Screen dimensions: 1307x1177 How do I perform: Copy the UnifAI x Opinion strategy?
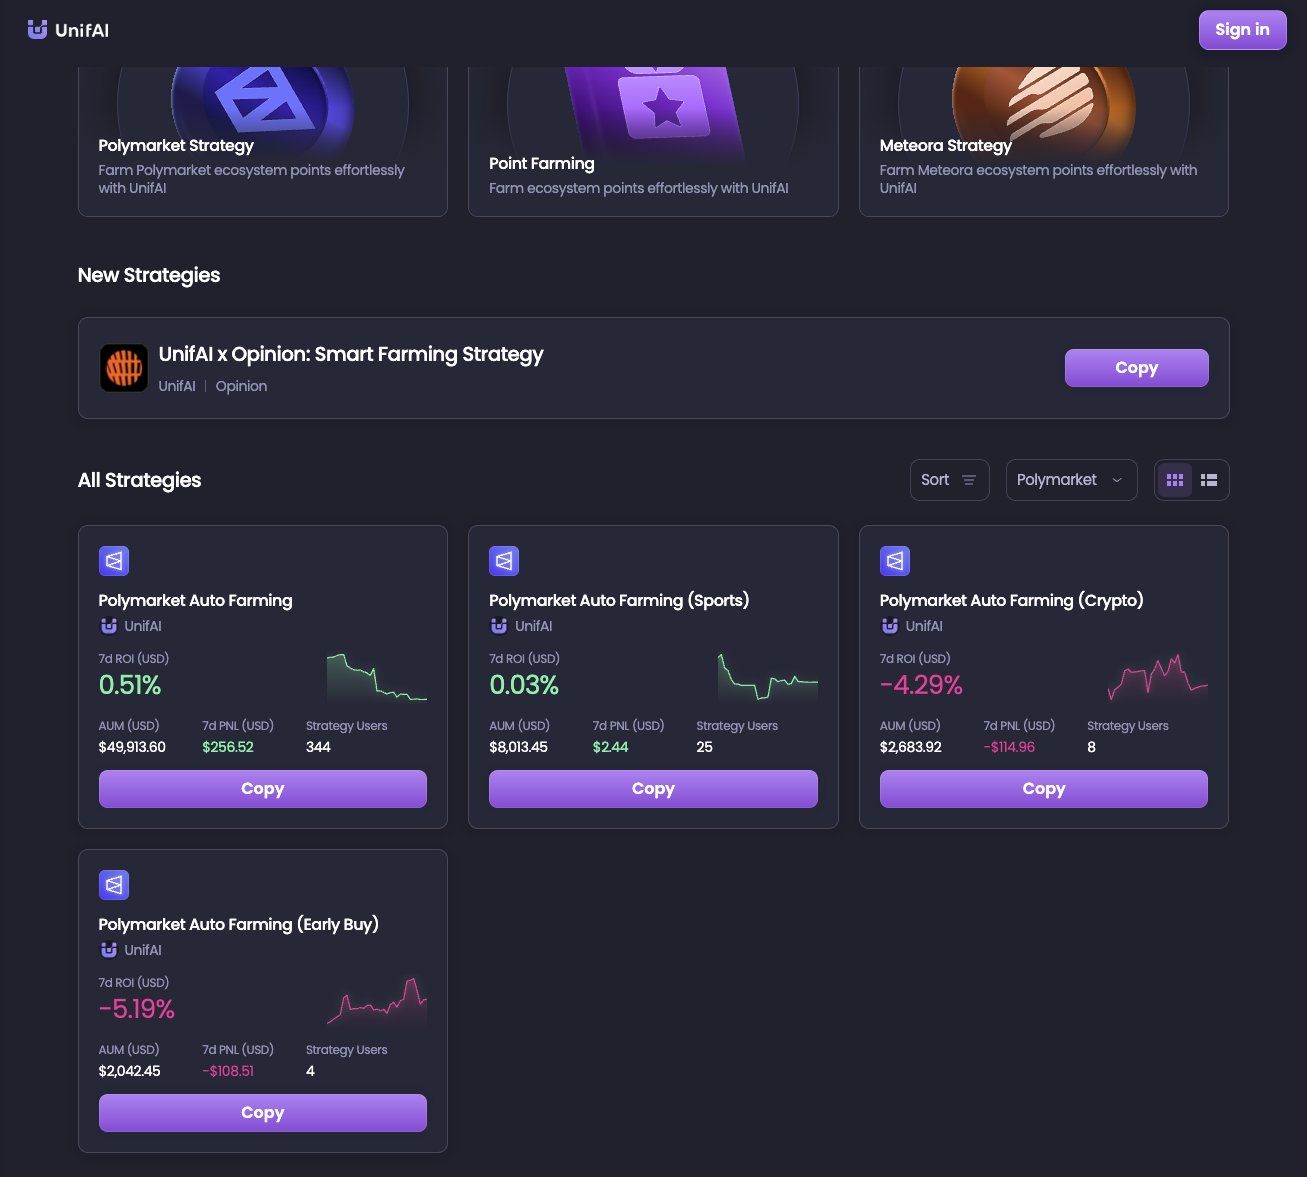[1136, 368]
